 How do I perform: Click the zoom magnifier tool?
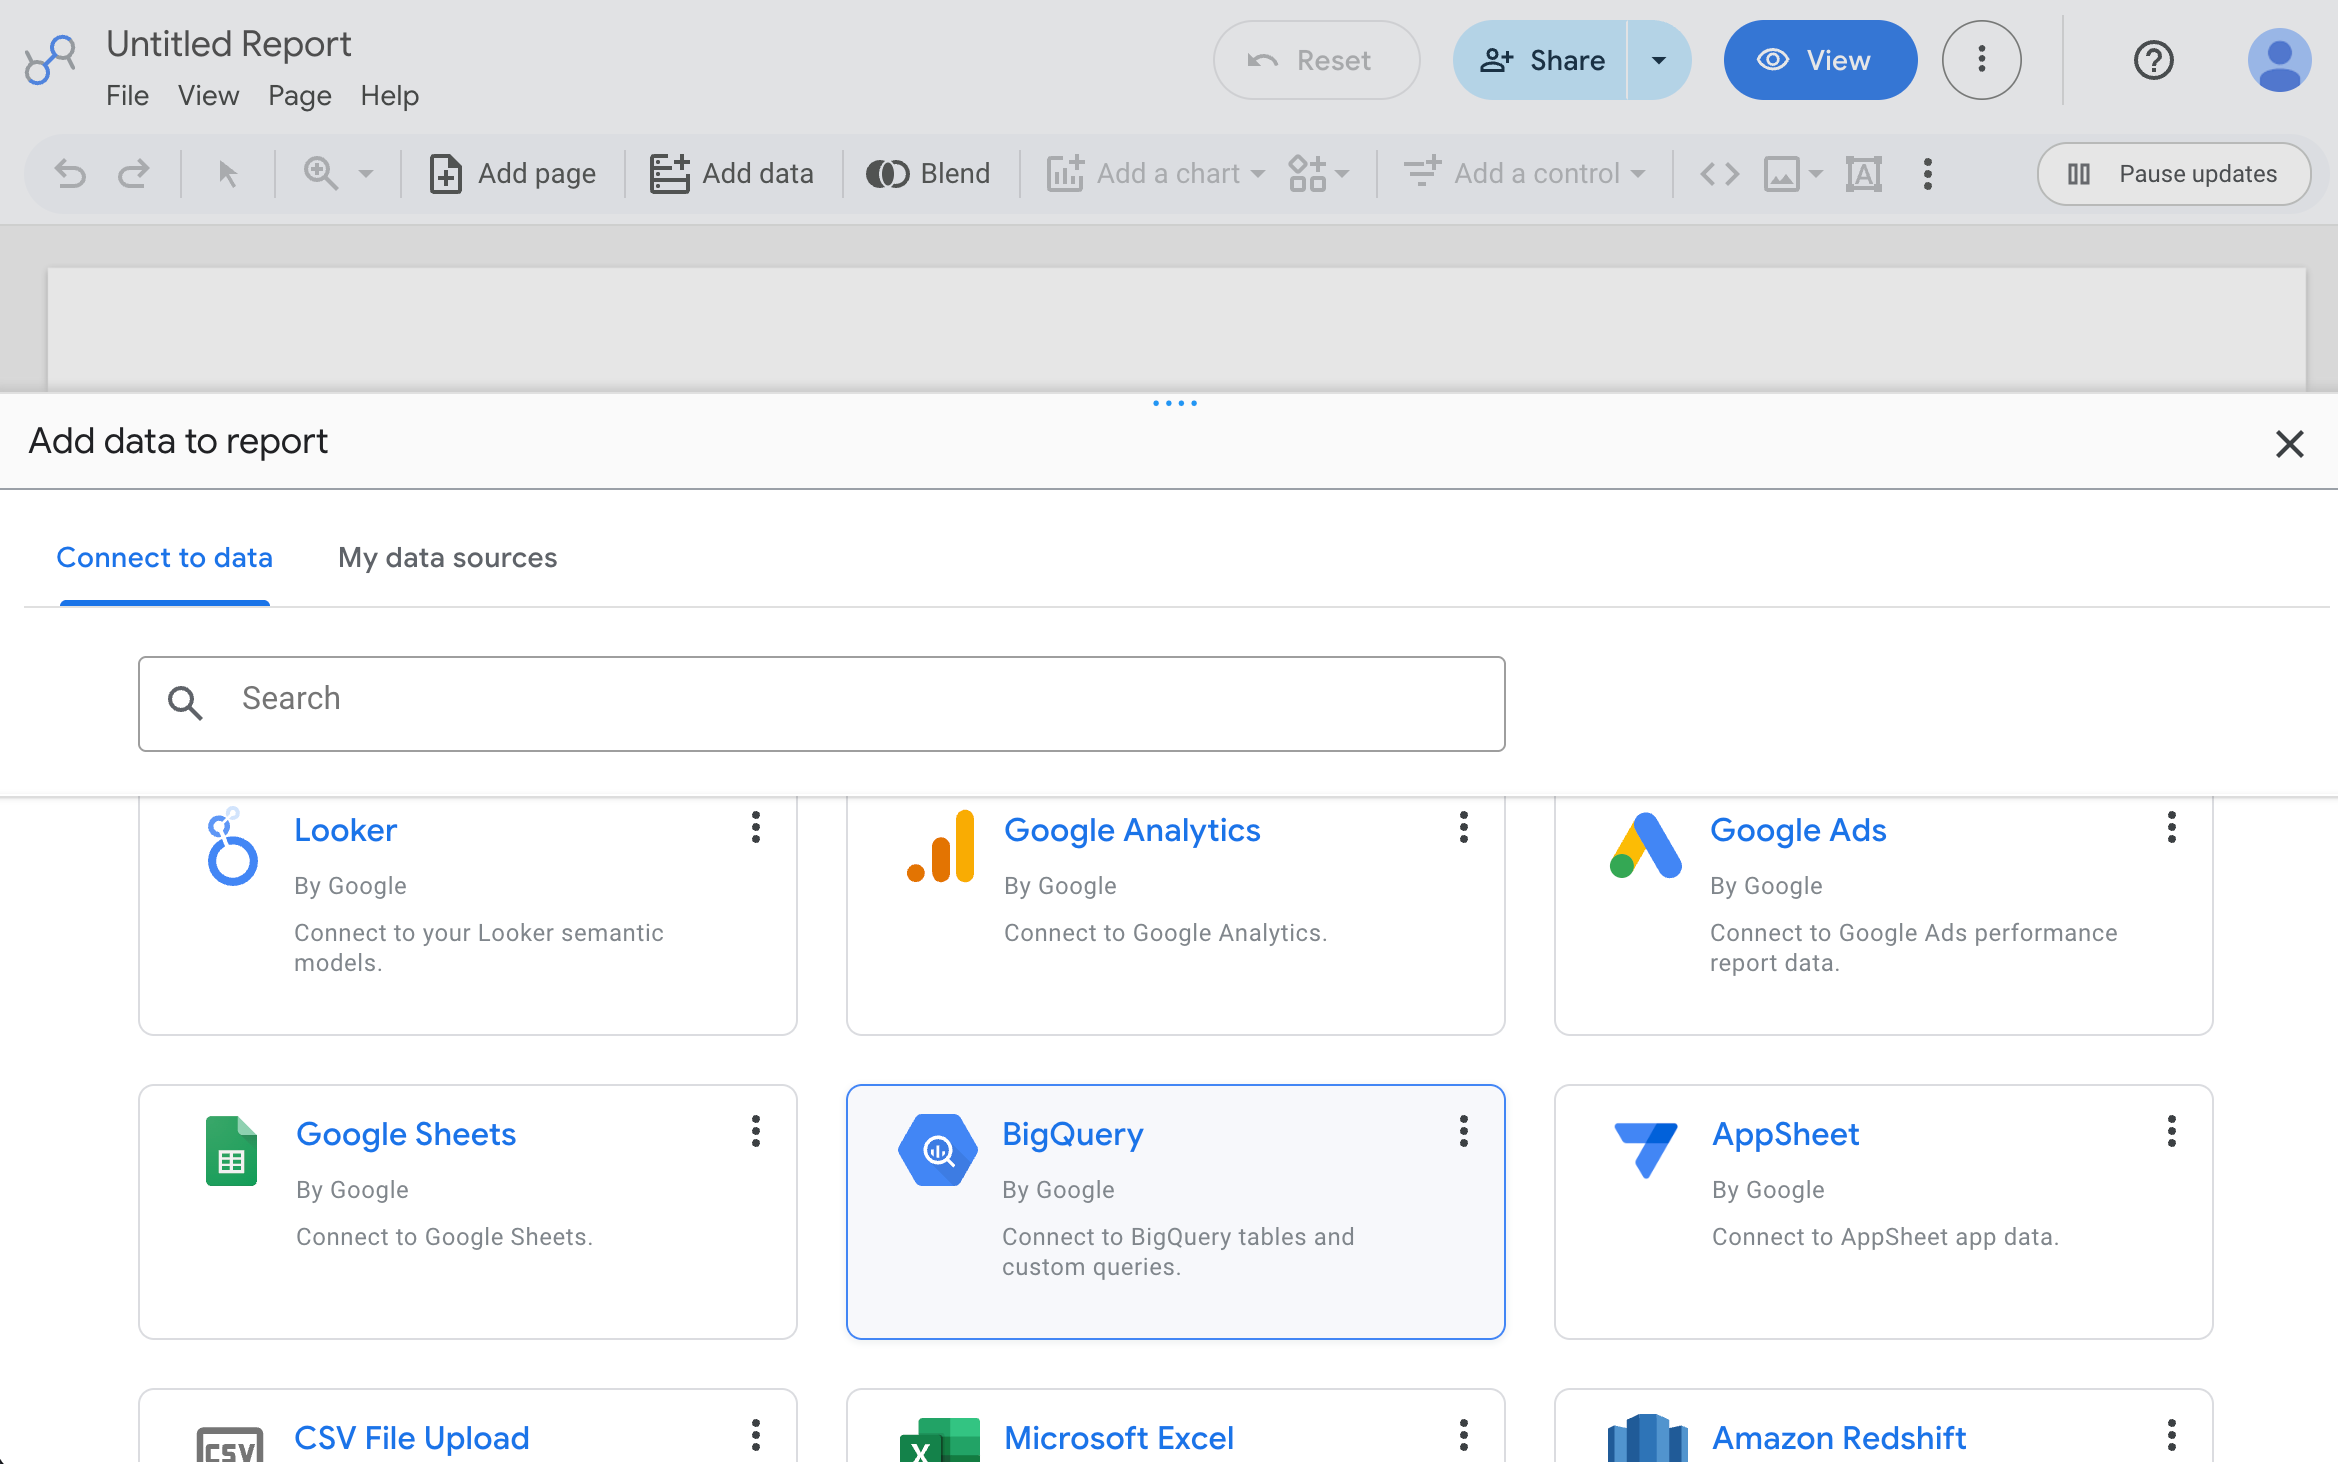click(x=320, y=174)
